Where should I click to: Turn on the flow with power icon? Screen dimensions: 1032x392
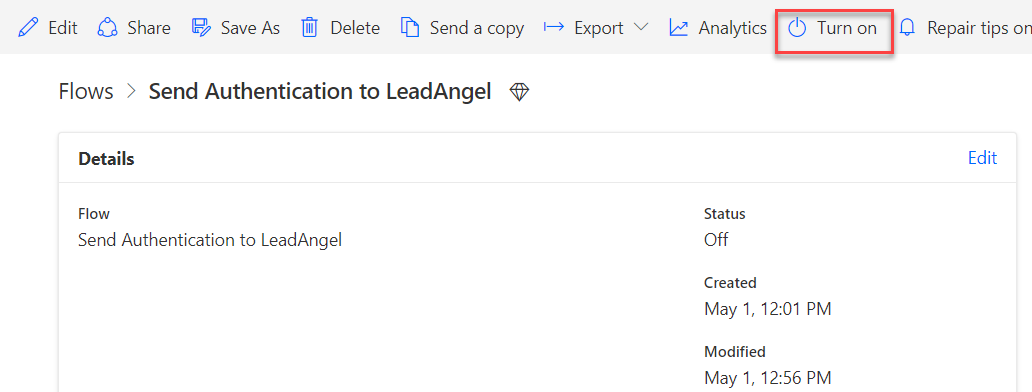coord(797,28)
